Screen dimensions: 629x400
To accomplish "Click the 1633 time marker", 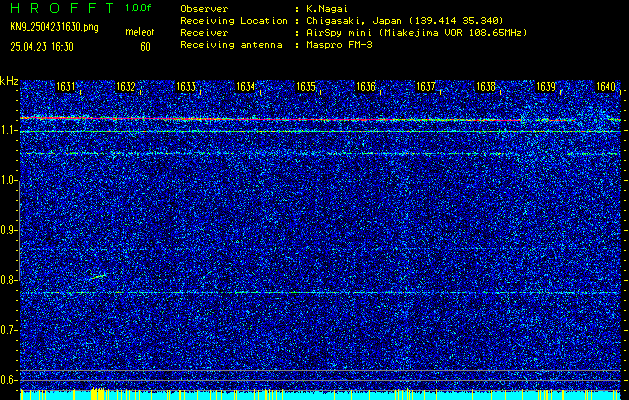I will [x=185, y=87].
